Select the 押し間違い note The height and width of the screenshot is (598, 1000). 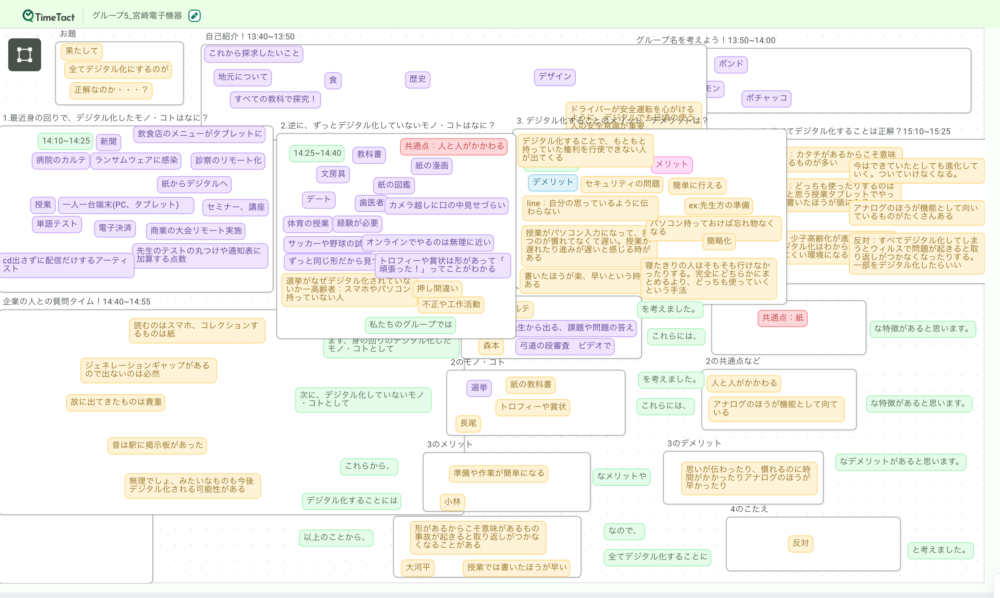438,289
